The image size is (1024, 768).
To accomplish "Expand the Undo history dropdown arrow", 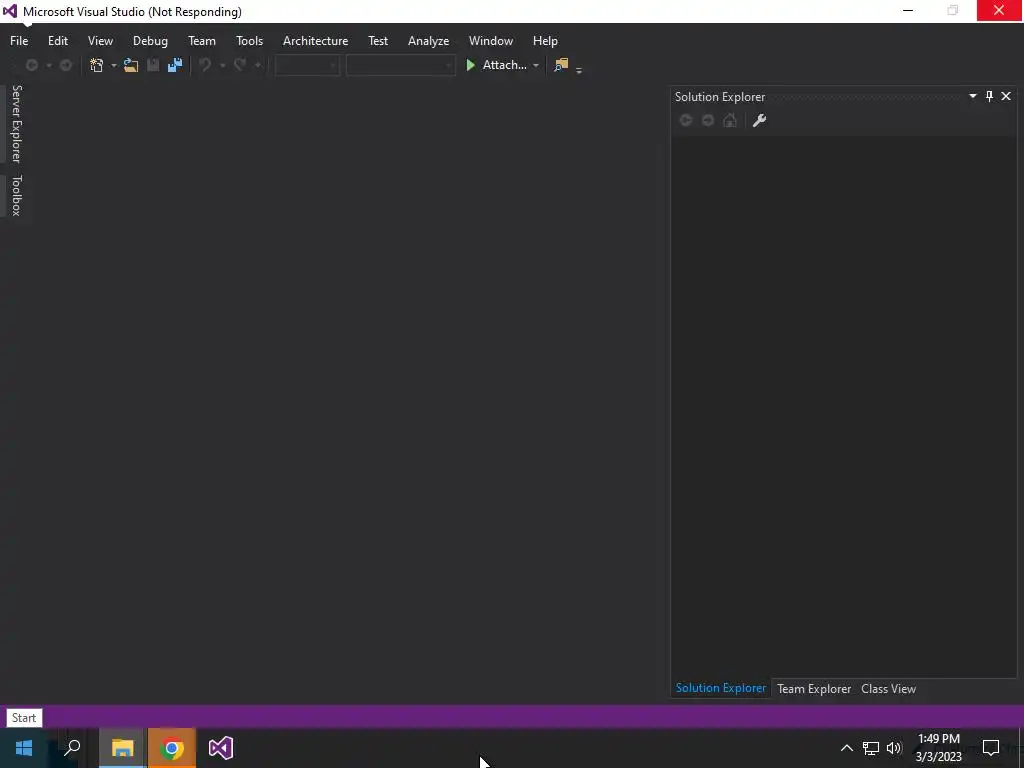I will [x=222, y=65].
